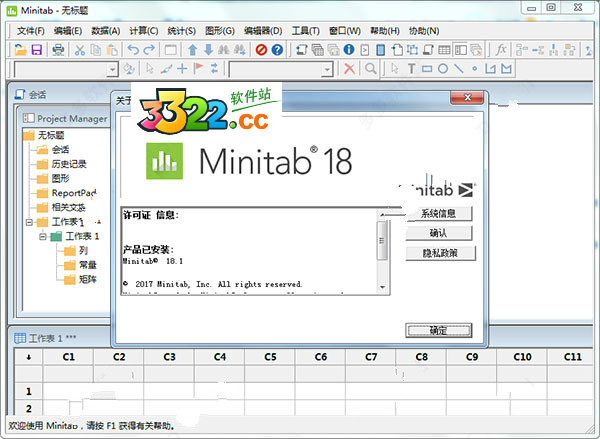Open the 图形(G) menu
This screenshot has width=600, height=439.
coord(216,31)
